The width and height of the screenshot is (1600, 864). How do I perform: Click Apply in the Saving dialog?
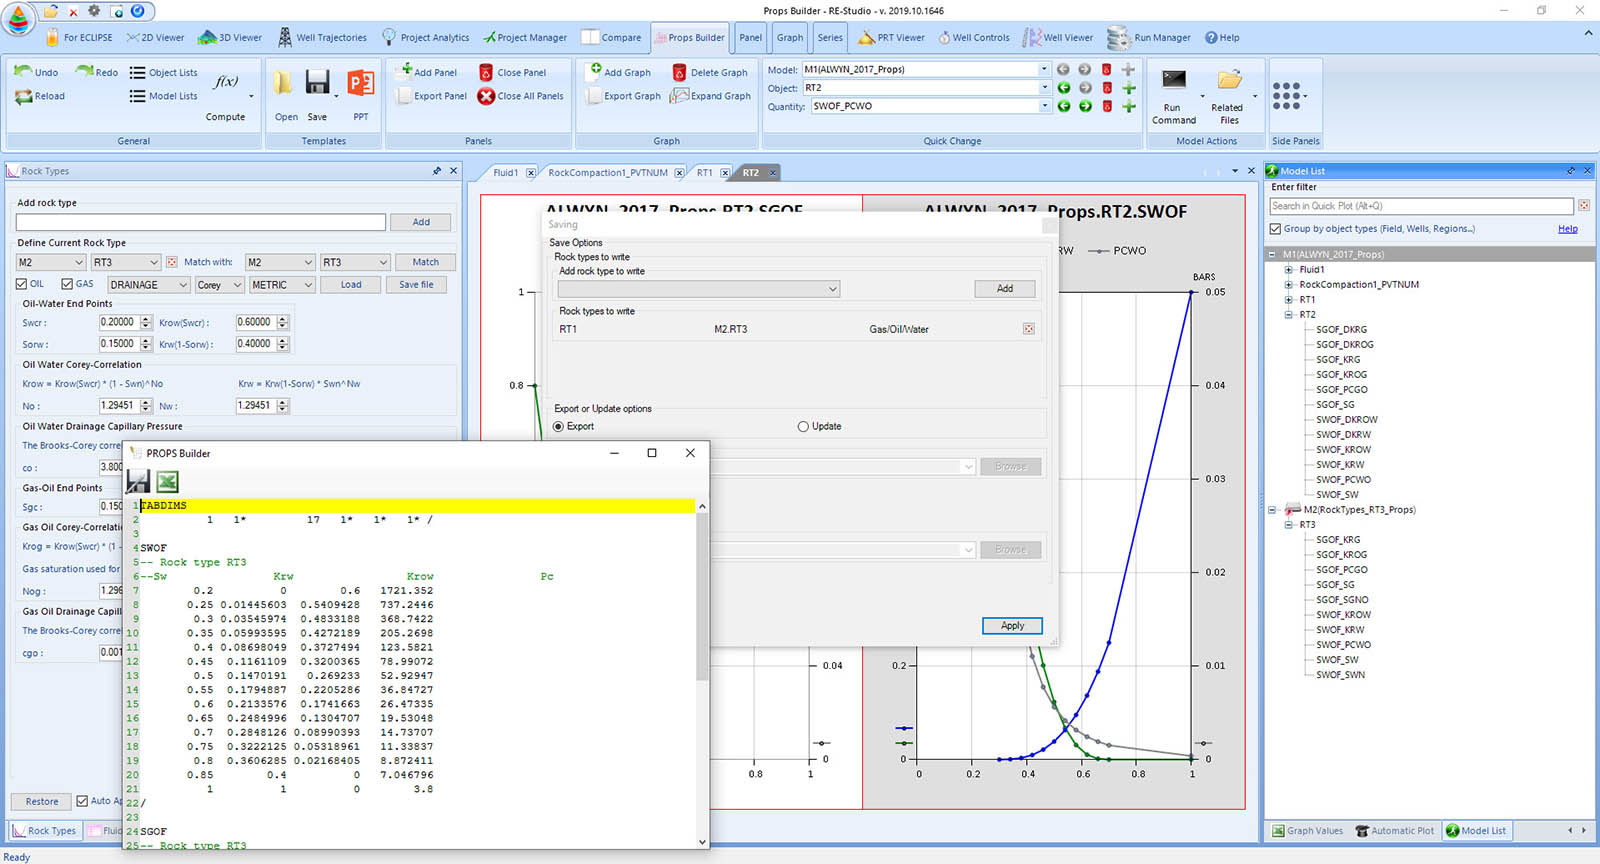[1012, 626]
